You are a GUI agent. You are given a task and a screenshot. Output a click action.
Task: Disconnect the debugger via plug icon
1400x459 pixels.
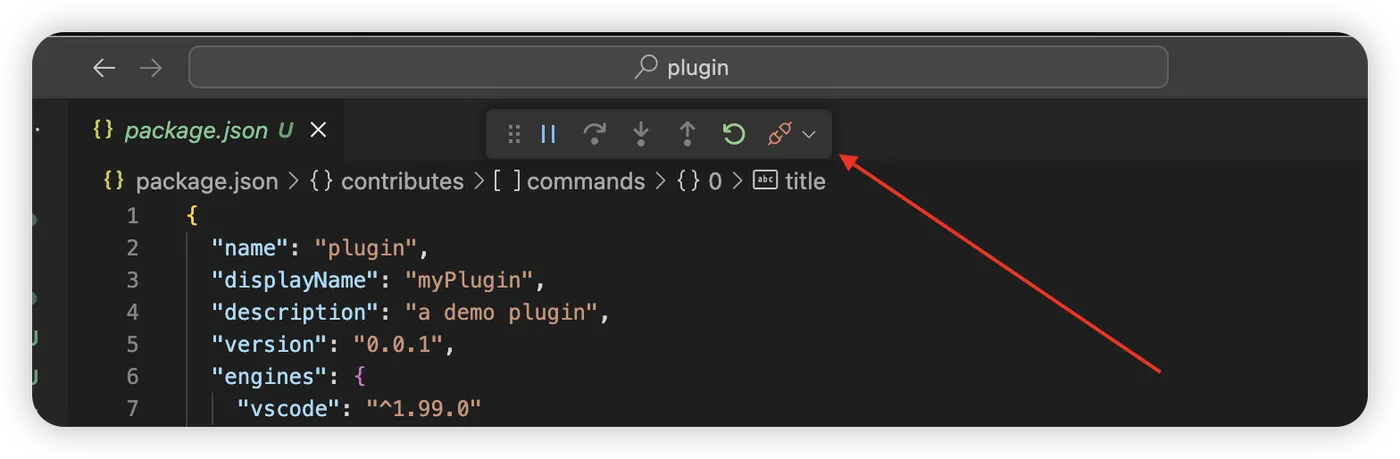[779, 134]
